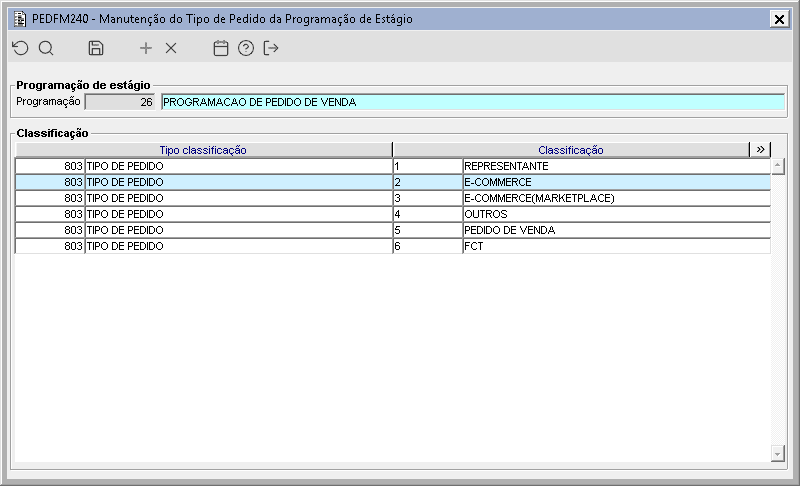Click the scrollbar up arrow in grid
Image resolution: width=800 pixels, height=486 pixels.
778,166
